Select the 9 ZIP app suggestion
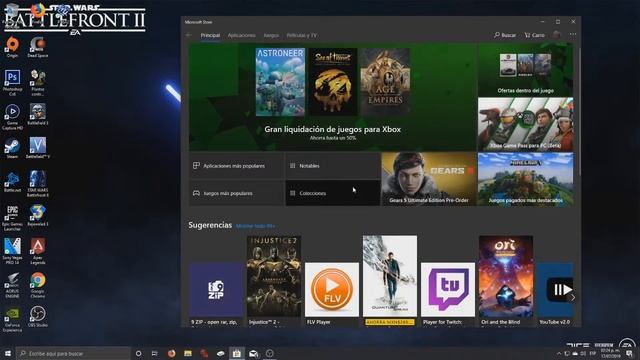The image size is (640, 360). coord(216,294)
